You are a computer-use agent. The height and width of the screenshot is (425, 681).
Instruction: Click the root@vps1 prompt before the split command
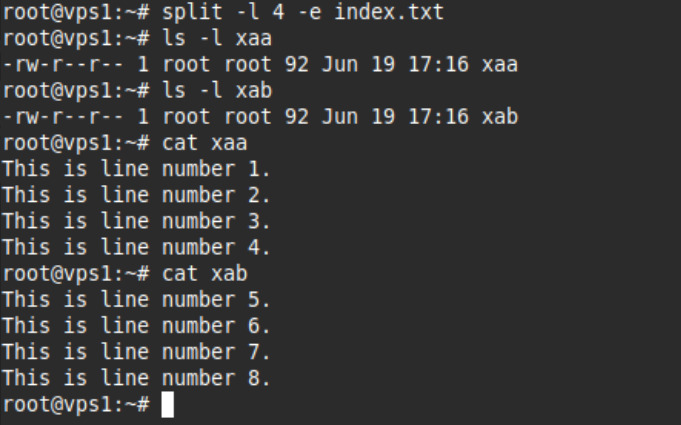point(68,13)
